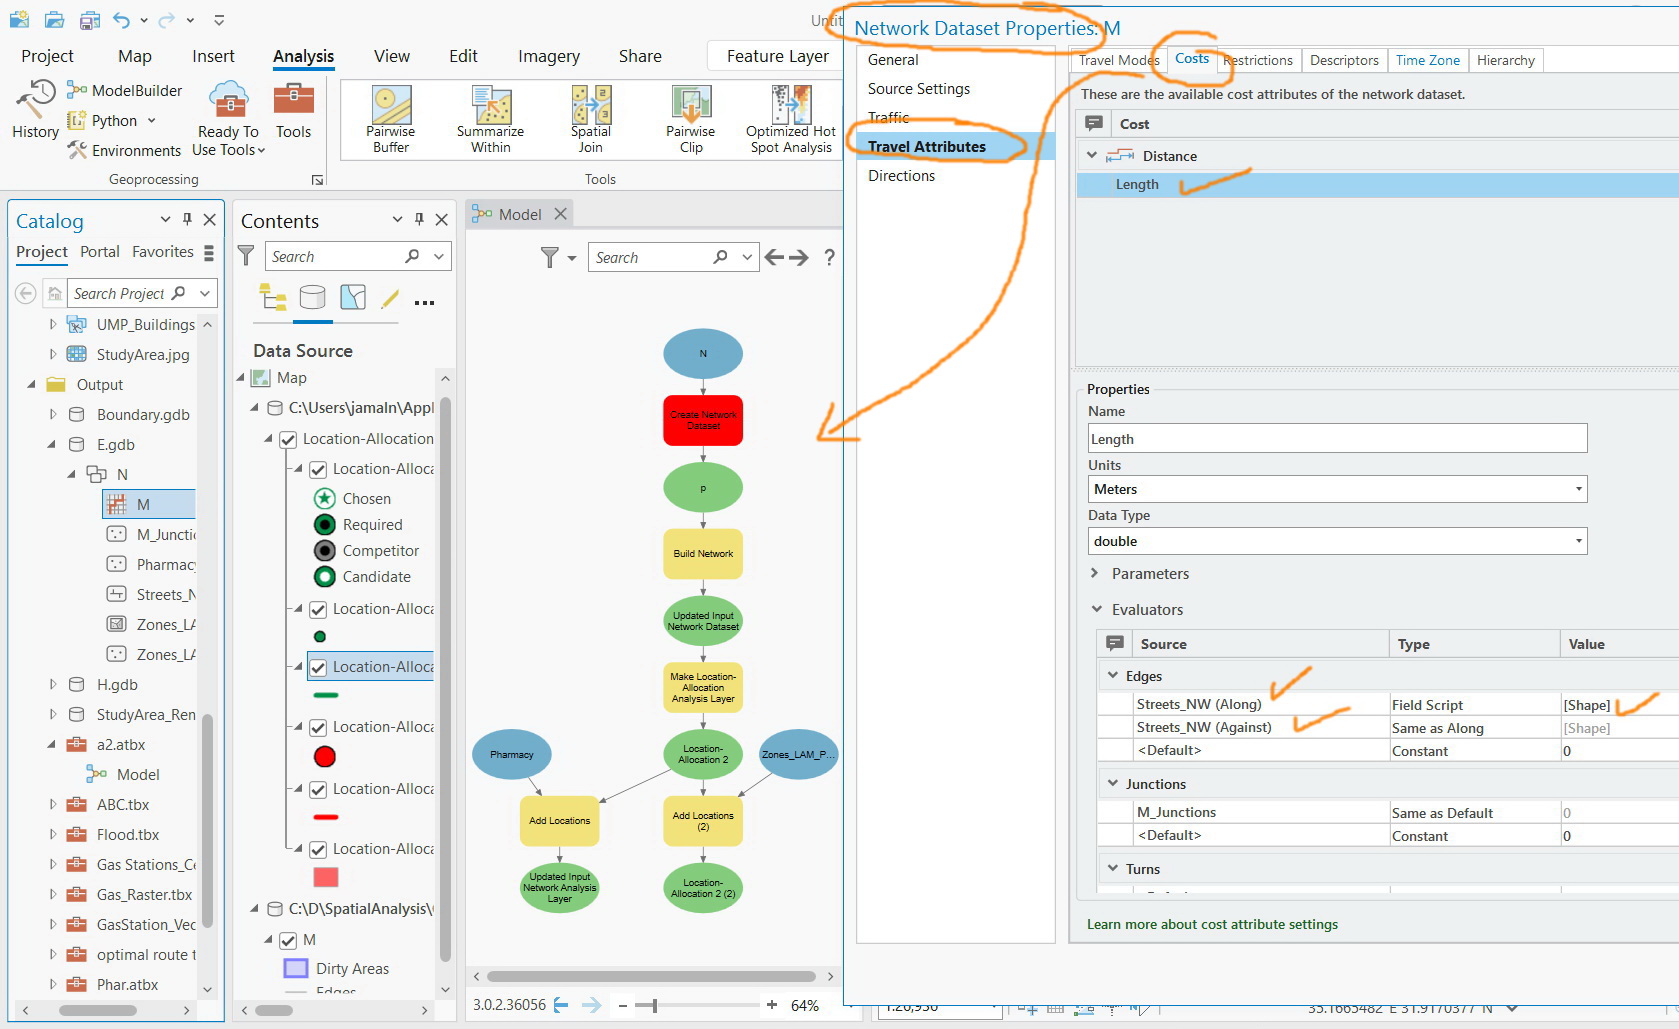Screen dimensions: 1679x1029
Task: Collapse the Distance cost group
Action: click(x=1092, y=156)
